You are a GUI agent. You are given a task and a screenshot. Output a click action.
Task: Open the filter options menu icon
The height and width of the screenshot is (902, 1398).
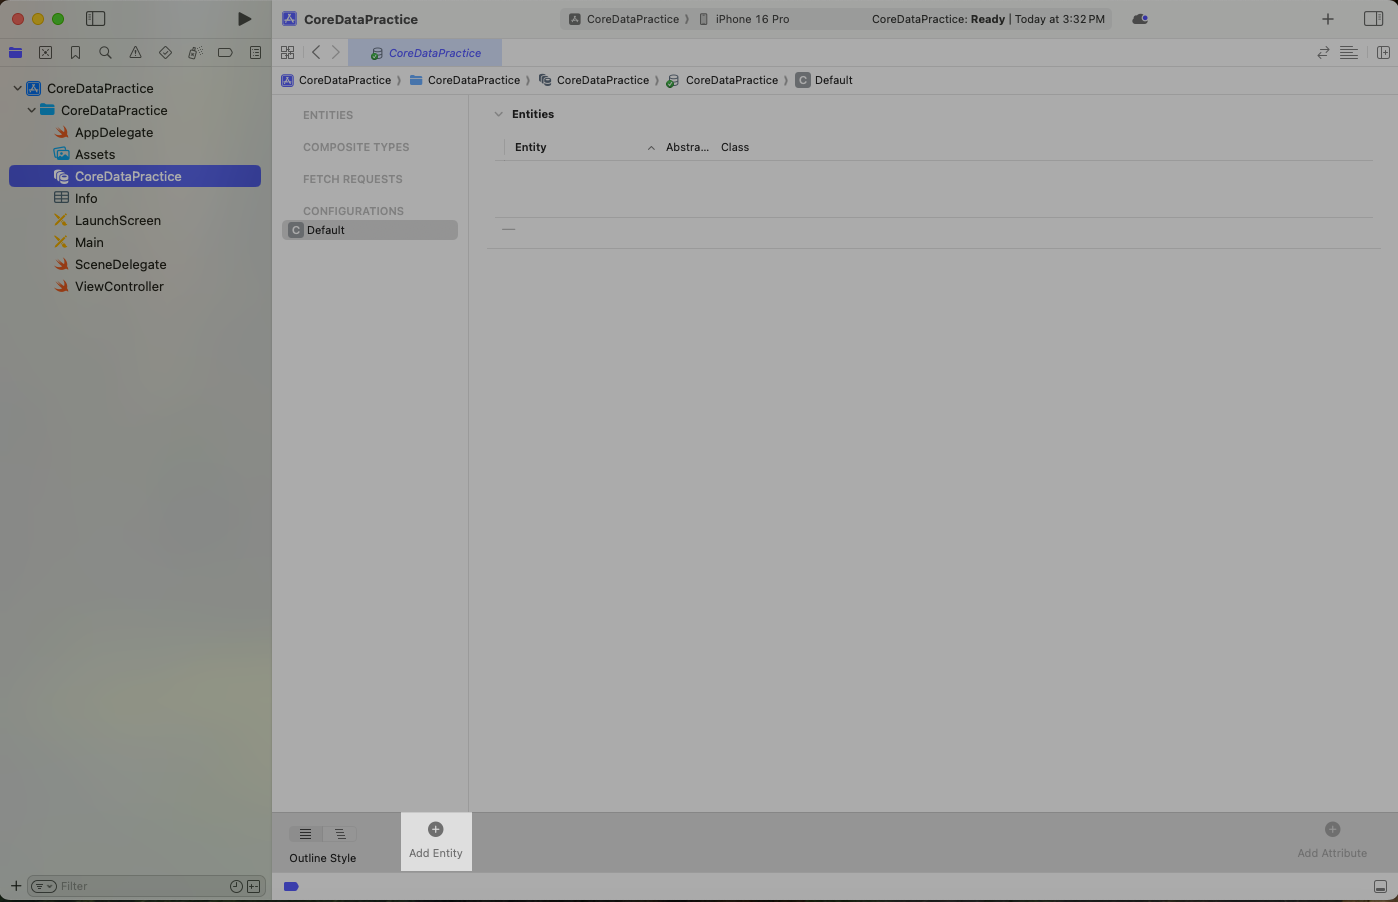coord(43,886)
